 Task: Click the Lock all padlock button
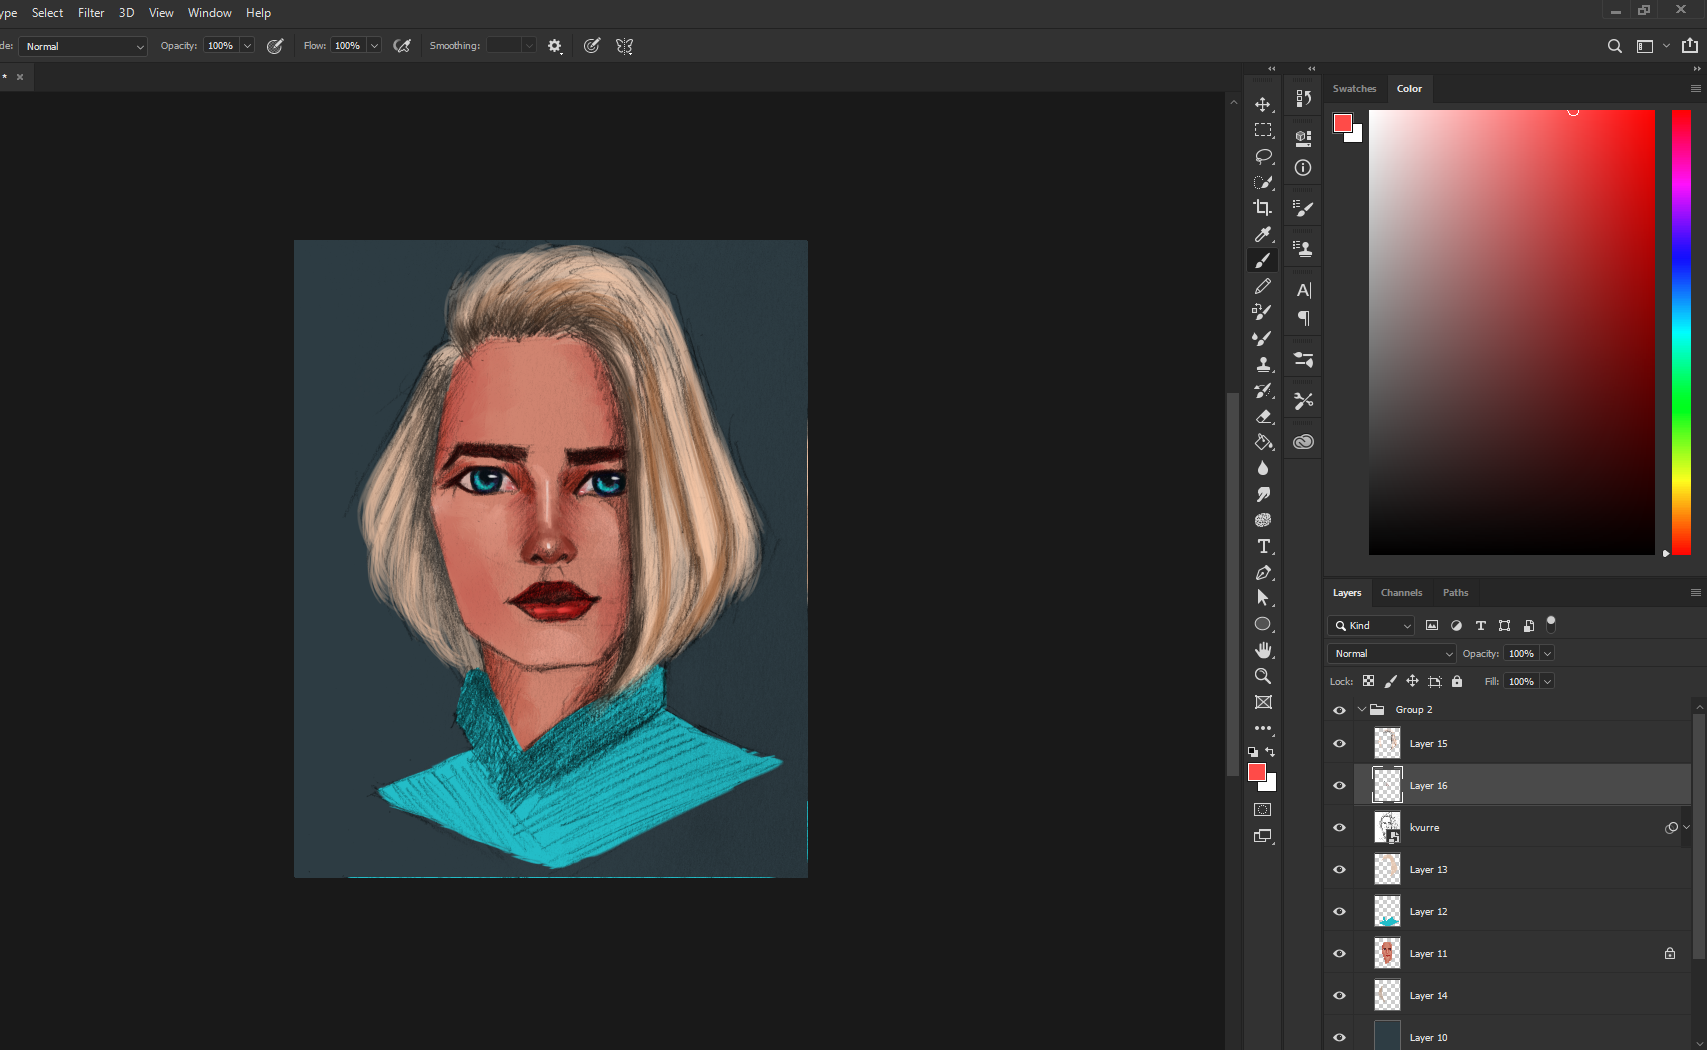(x=1457, y=682)
